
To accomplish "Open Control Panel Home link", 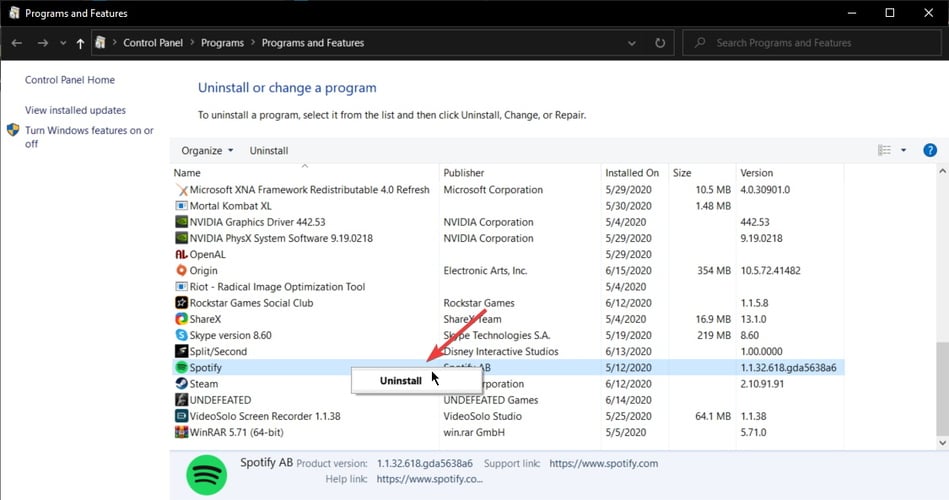I will click(x=70, y=80).
